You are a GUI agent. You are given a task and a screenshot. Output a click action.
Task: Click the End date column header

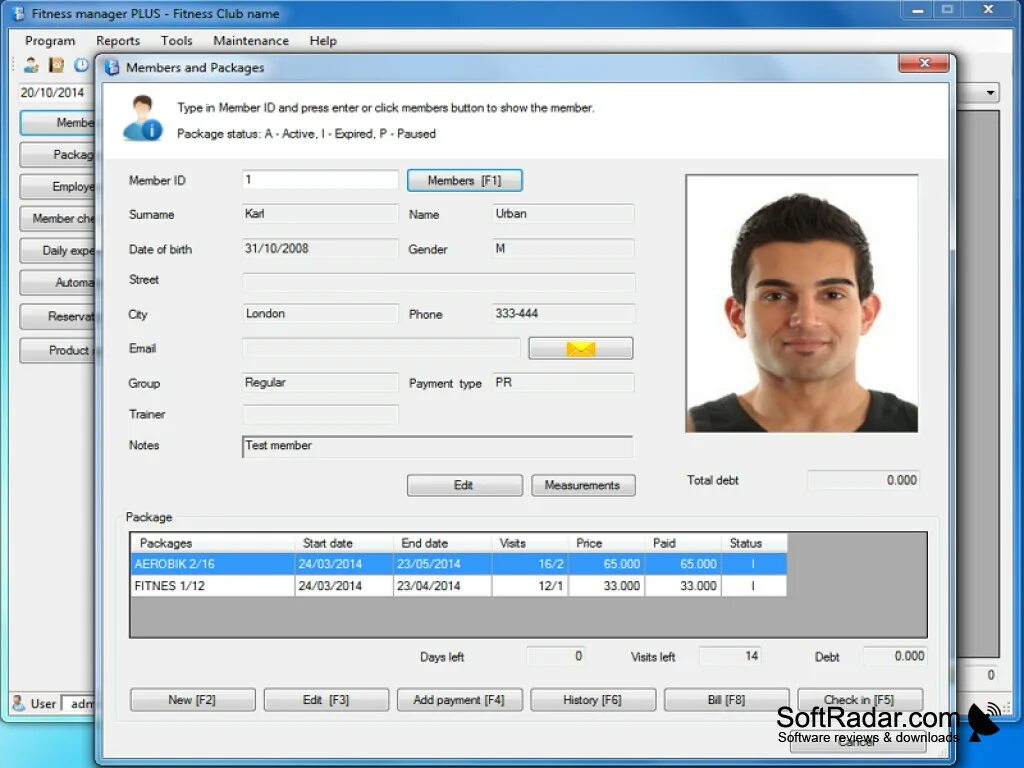click(443, 543)
